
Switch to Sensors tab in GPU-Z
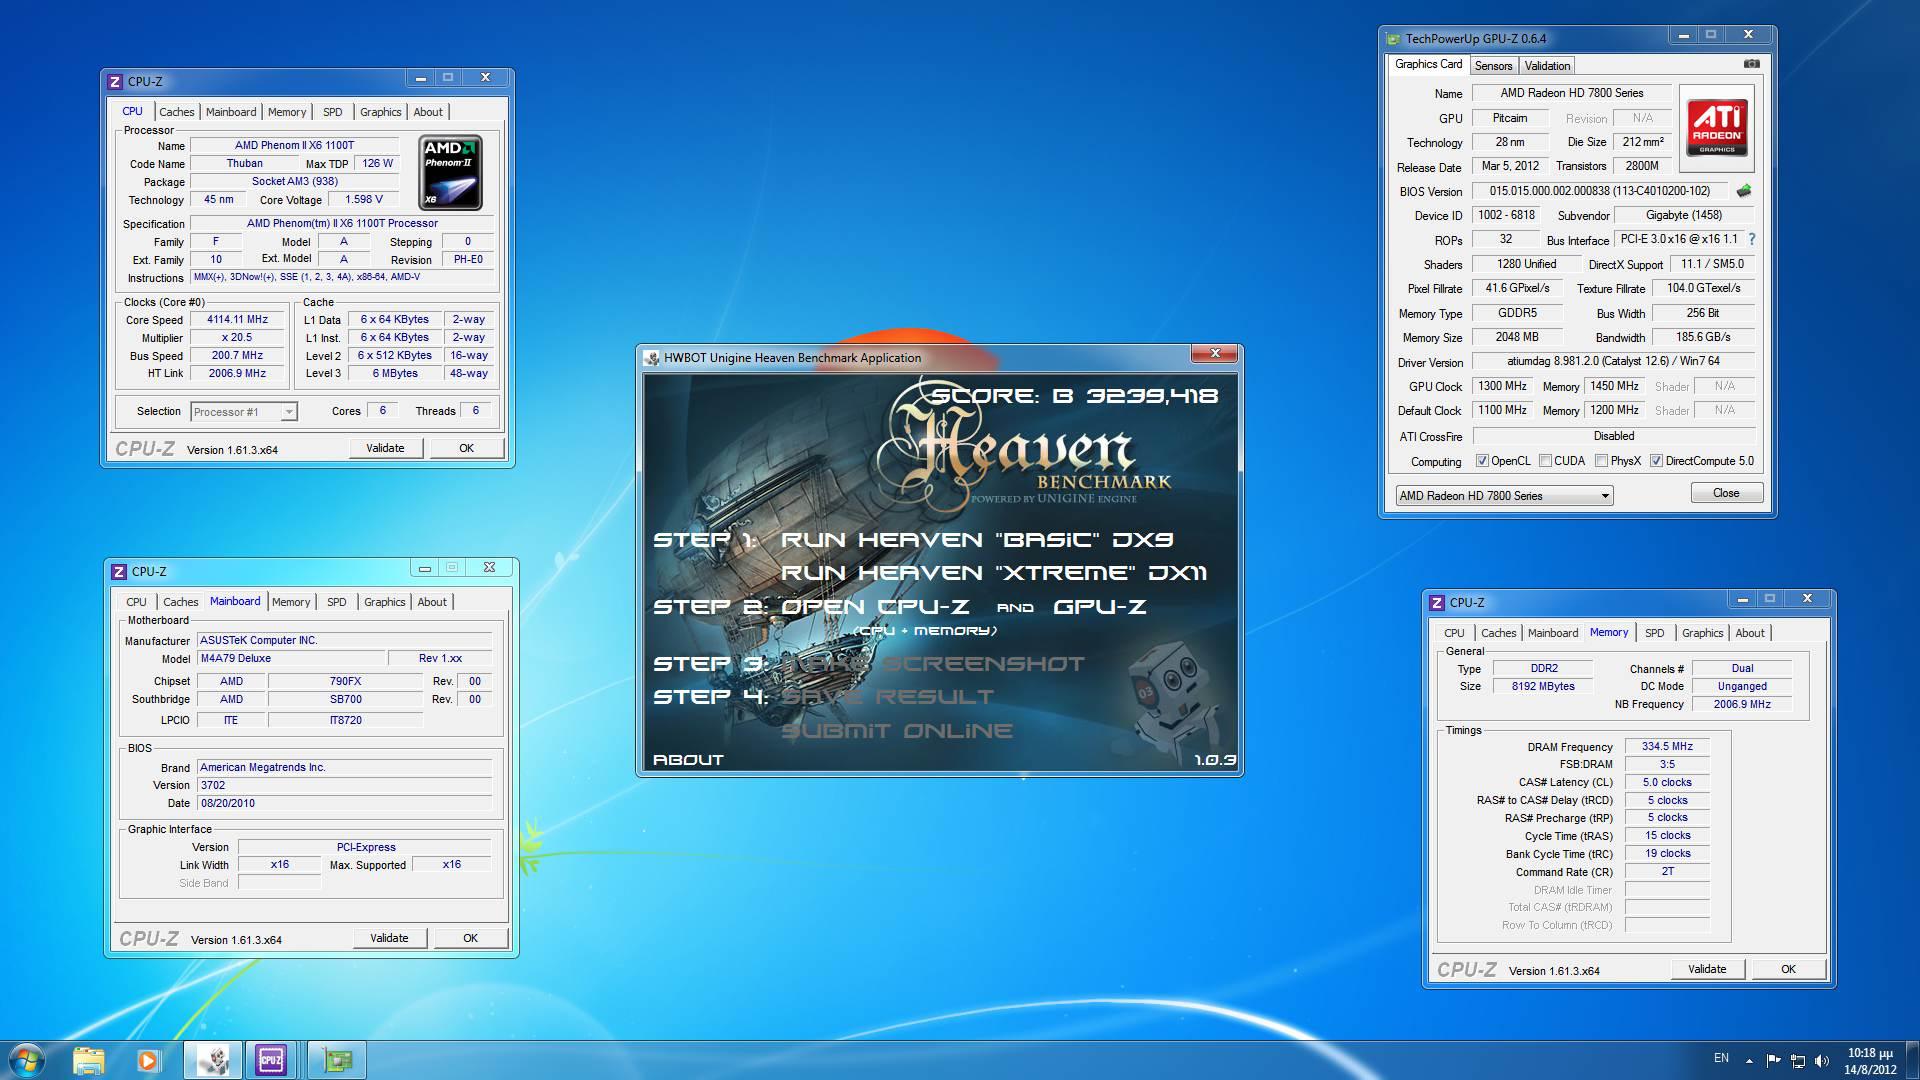click(1493, 66)
